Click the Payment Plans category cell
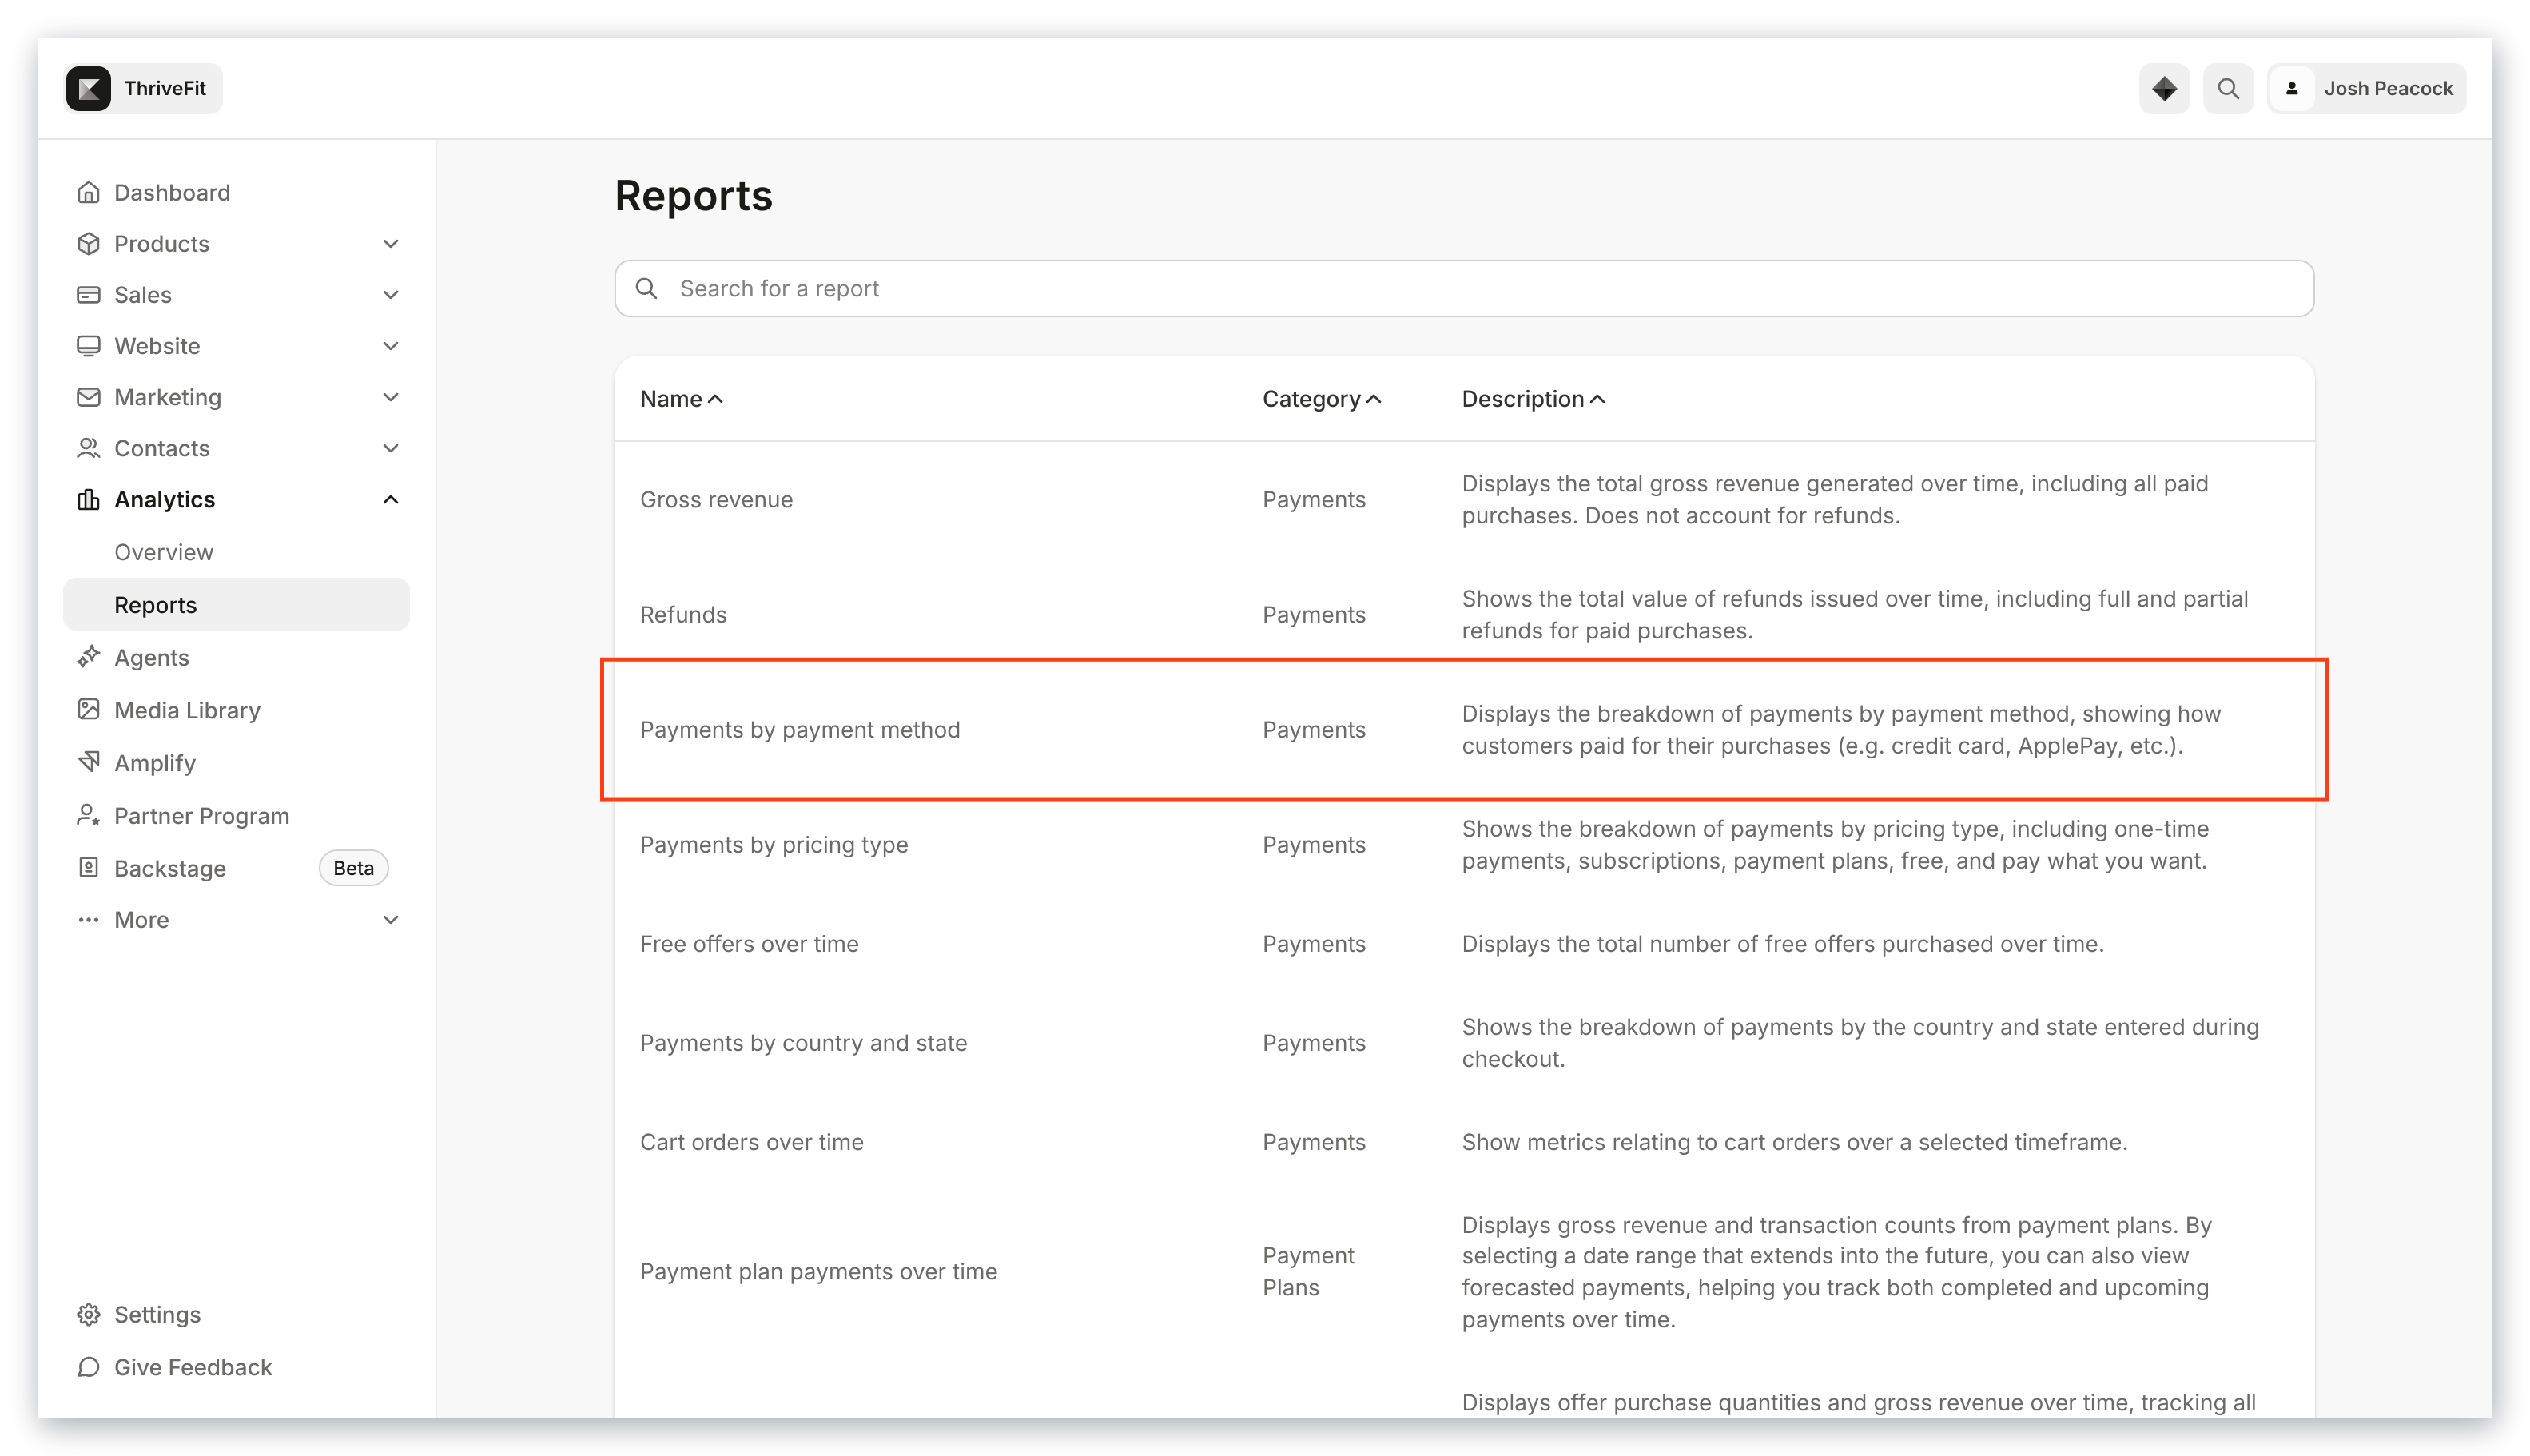 click(1308, 1271)
